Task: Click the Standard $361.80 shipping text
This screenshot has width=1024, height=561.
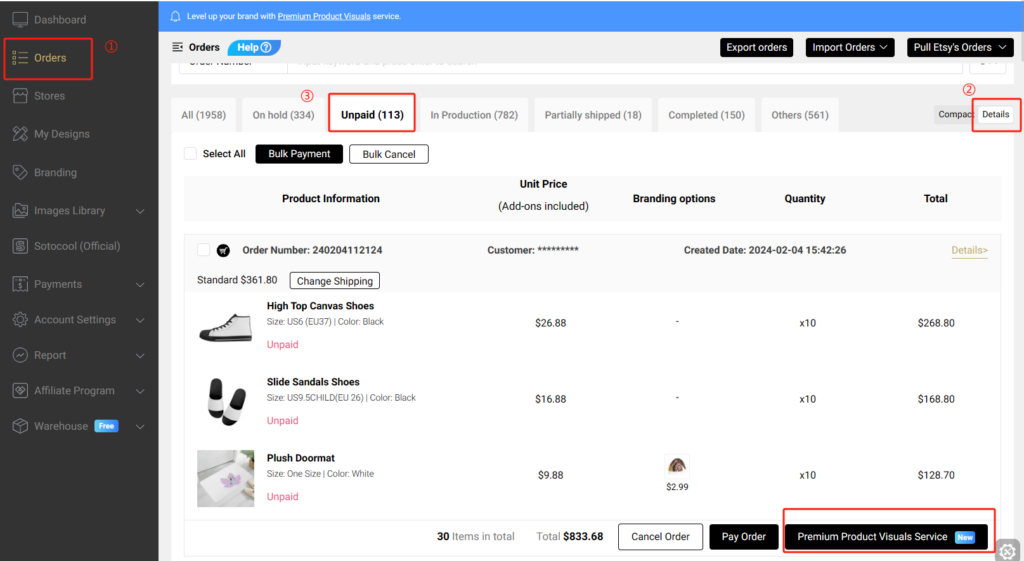Action: pos(237,280)
